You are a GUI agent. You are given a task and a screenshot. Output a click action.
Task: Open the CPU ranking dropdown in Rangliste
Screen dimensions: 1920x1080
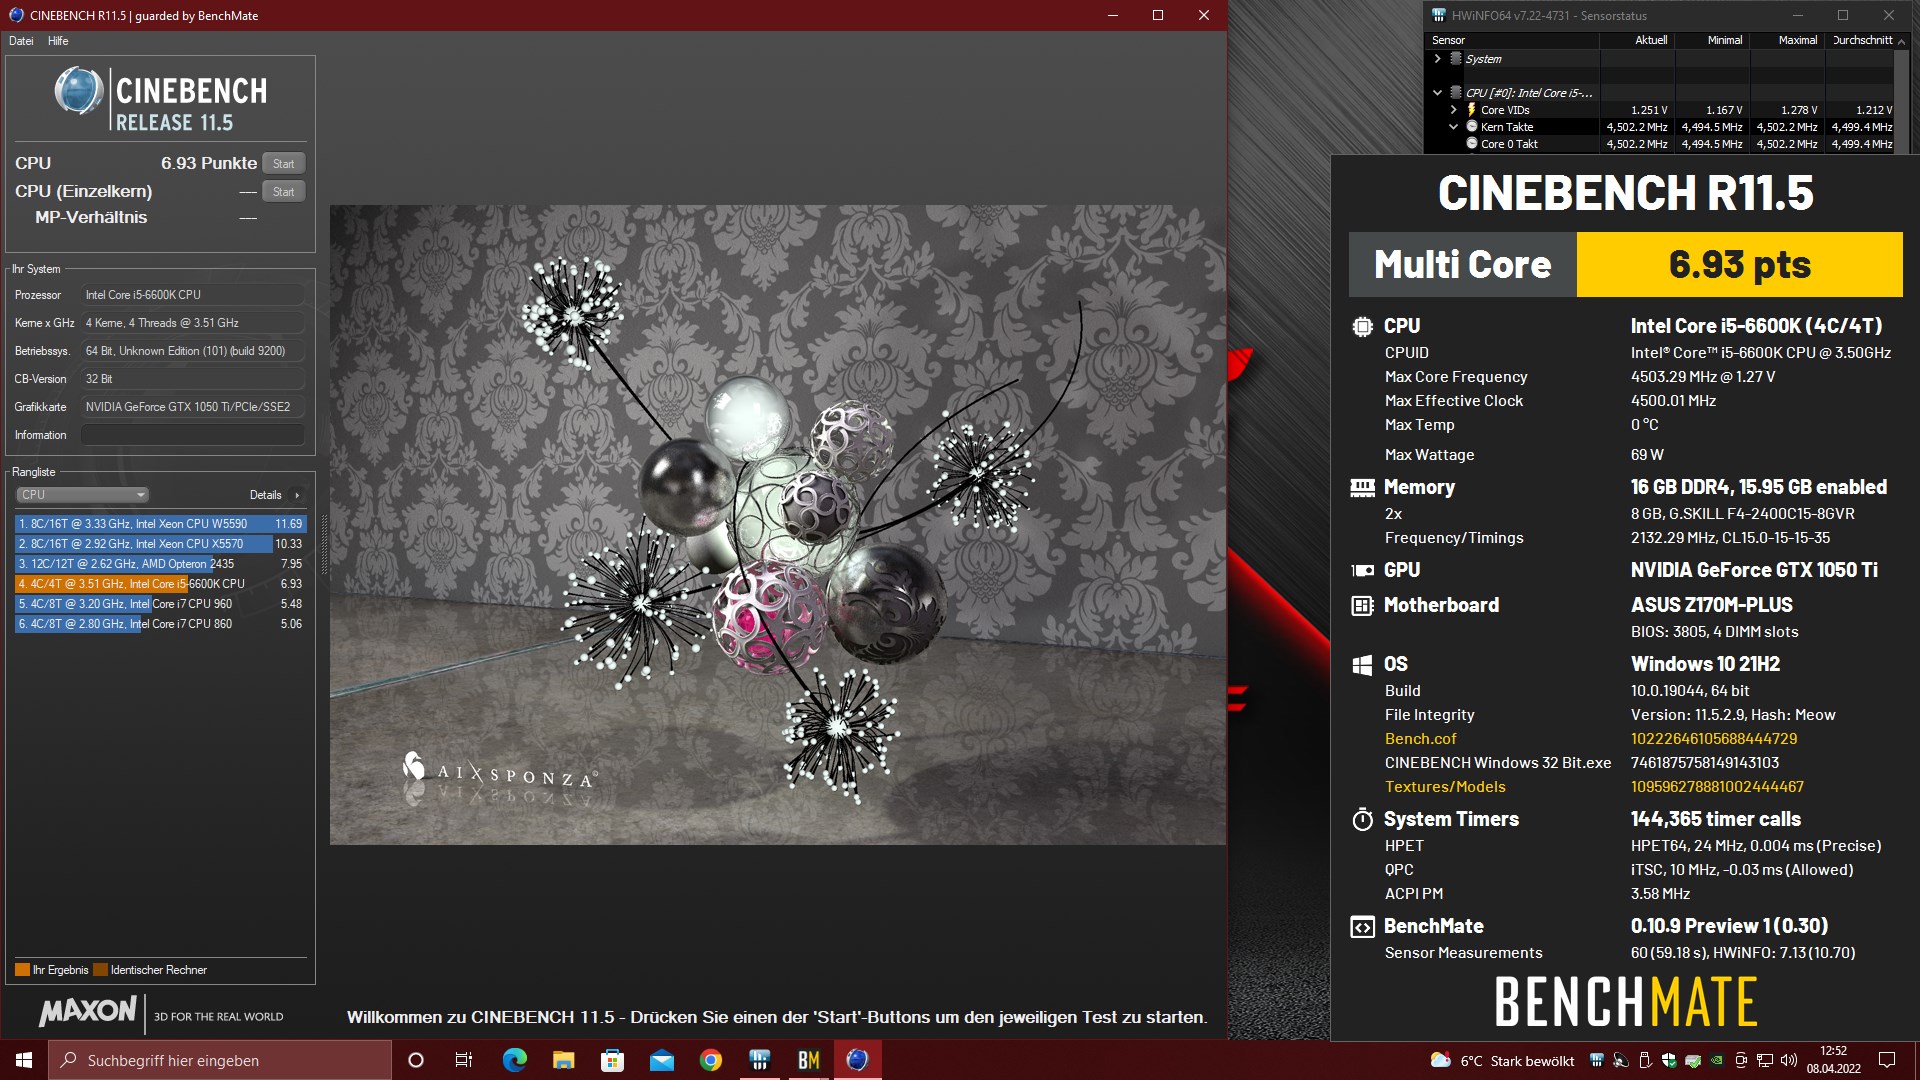tap(82, 495)
